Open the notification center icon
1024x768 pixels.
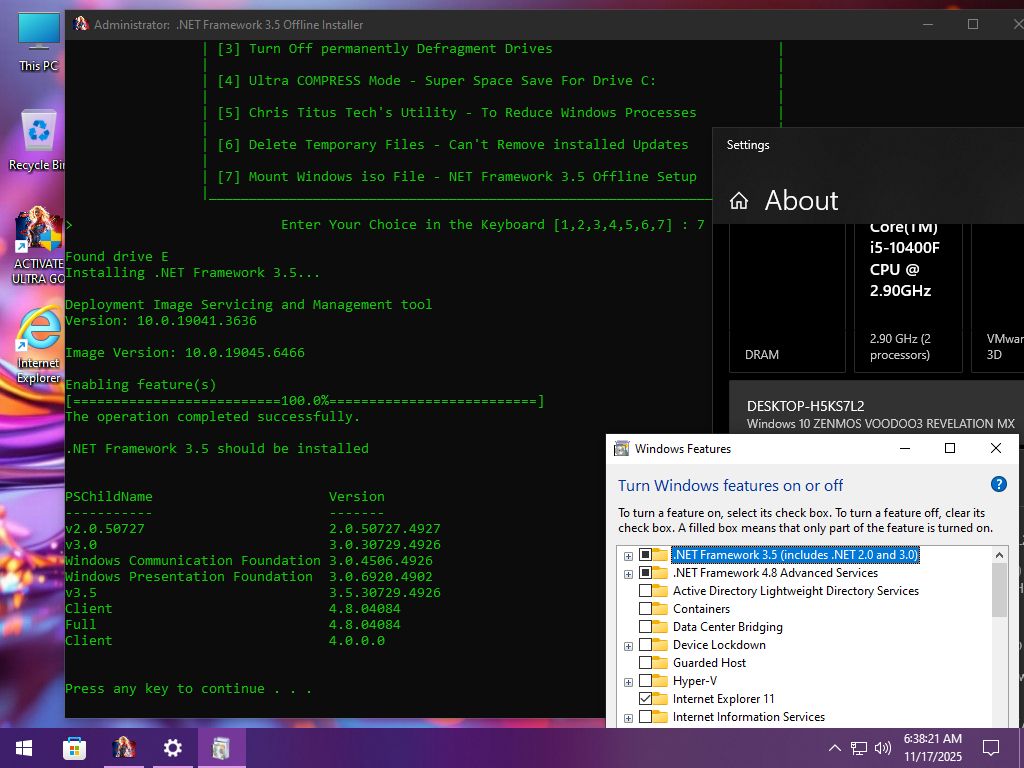tap(991, 748)
